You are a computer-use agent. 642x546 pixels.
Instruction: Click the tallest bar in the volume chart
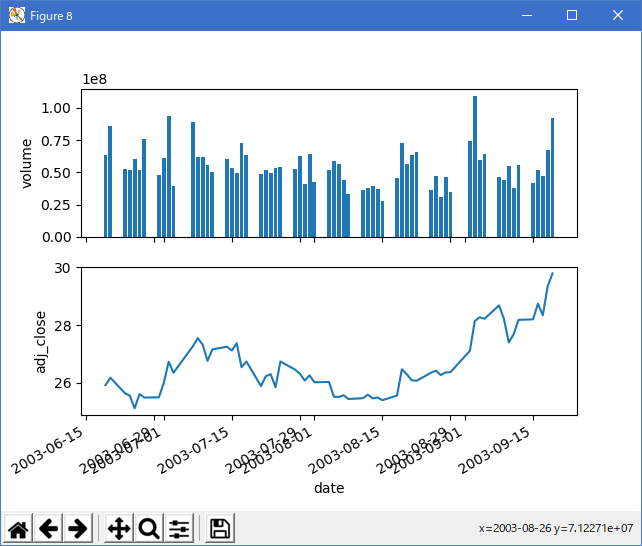pyautogui.click(x=475, y=166)
